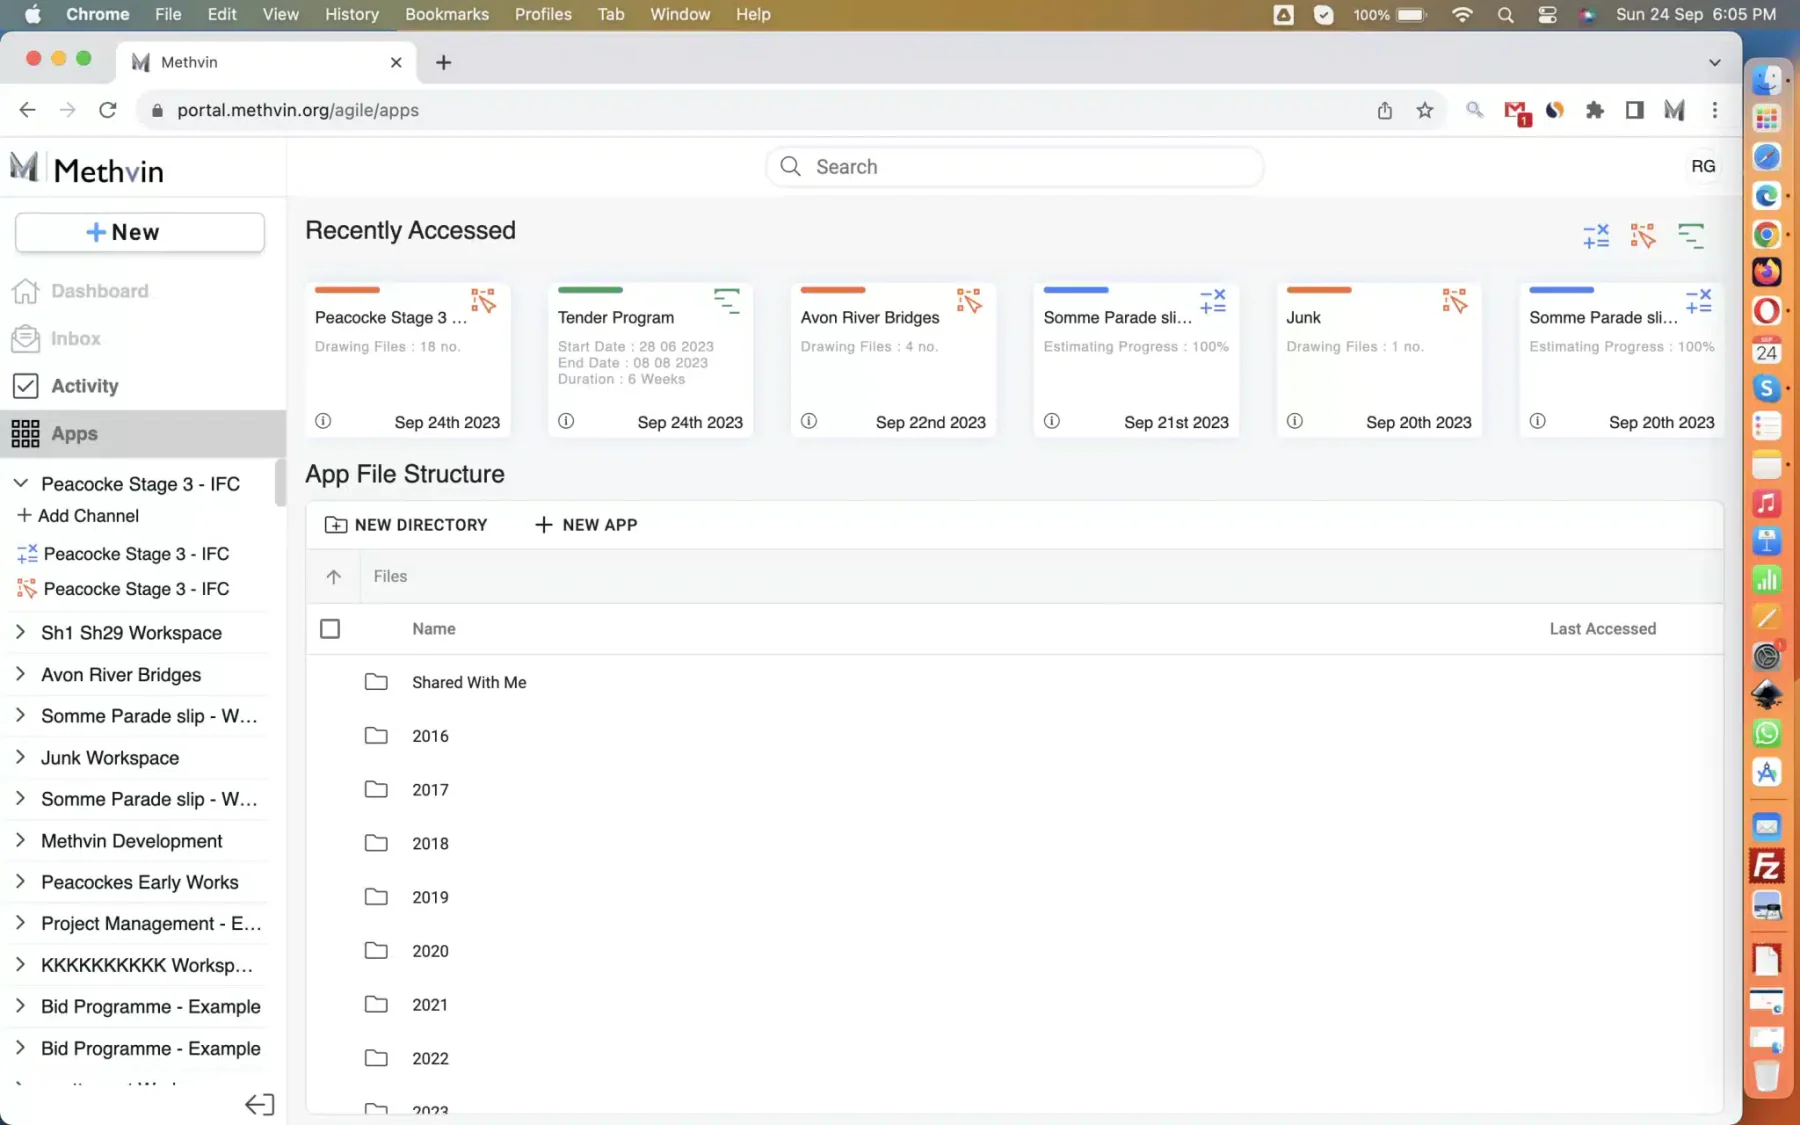
Task: Expand Peacockes Early Works workspace
Action: tap(20, 881)
